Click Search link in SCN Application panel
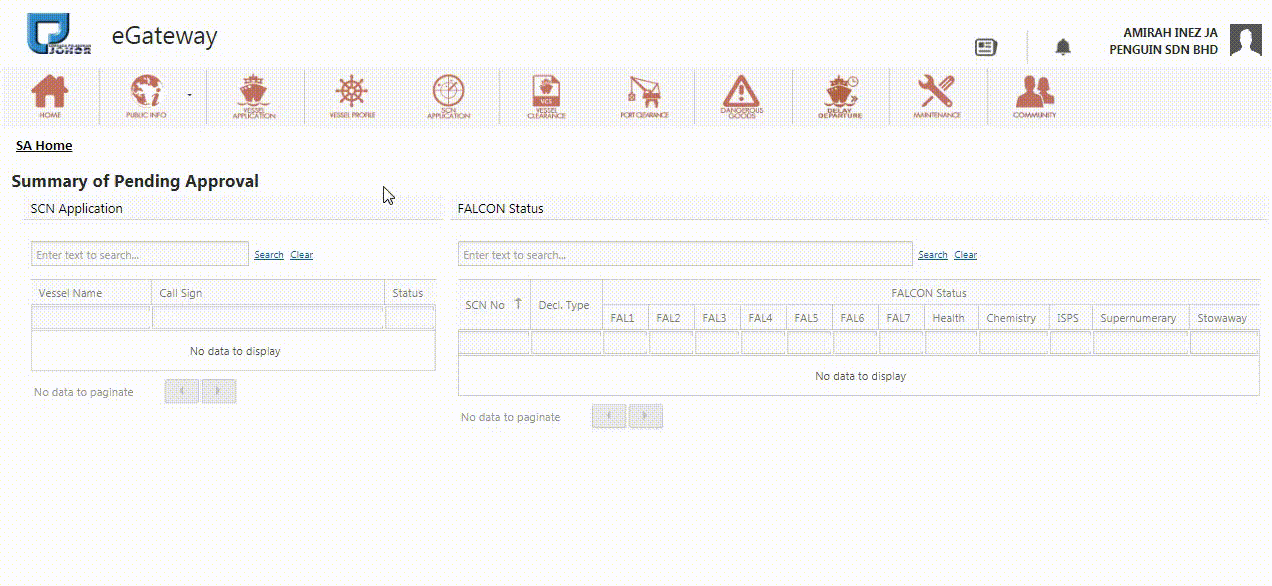This screenshot has height=586, width=1272. tap(268, 255)
